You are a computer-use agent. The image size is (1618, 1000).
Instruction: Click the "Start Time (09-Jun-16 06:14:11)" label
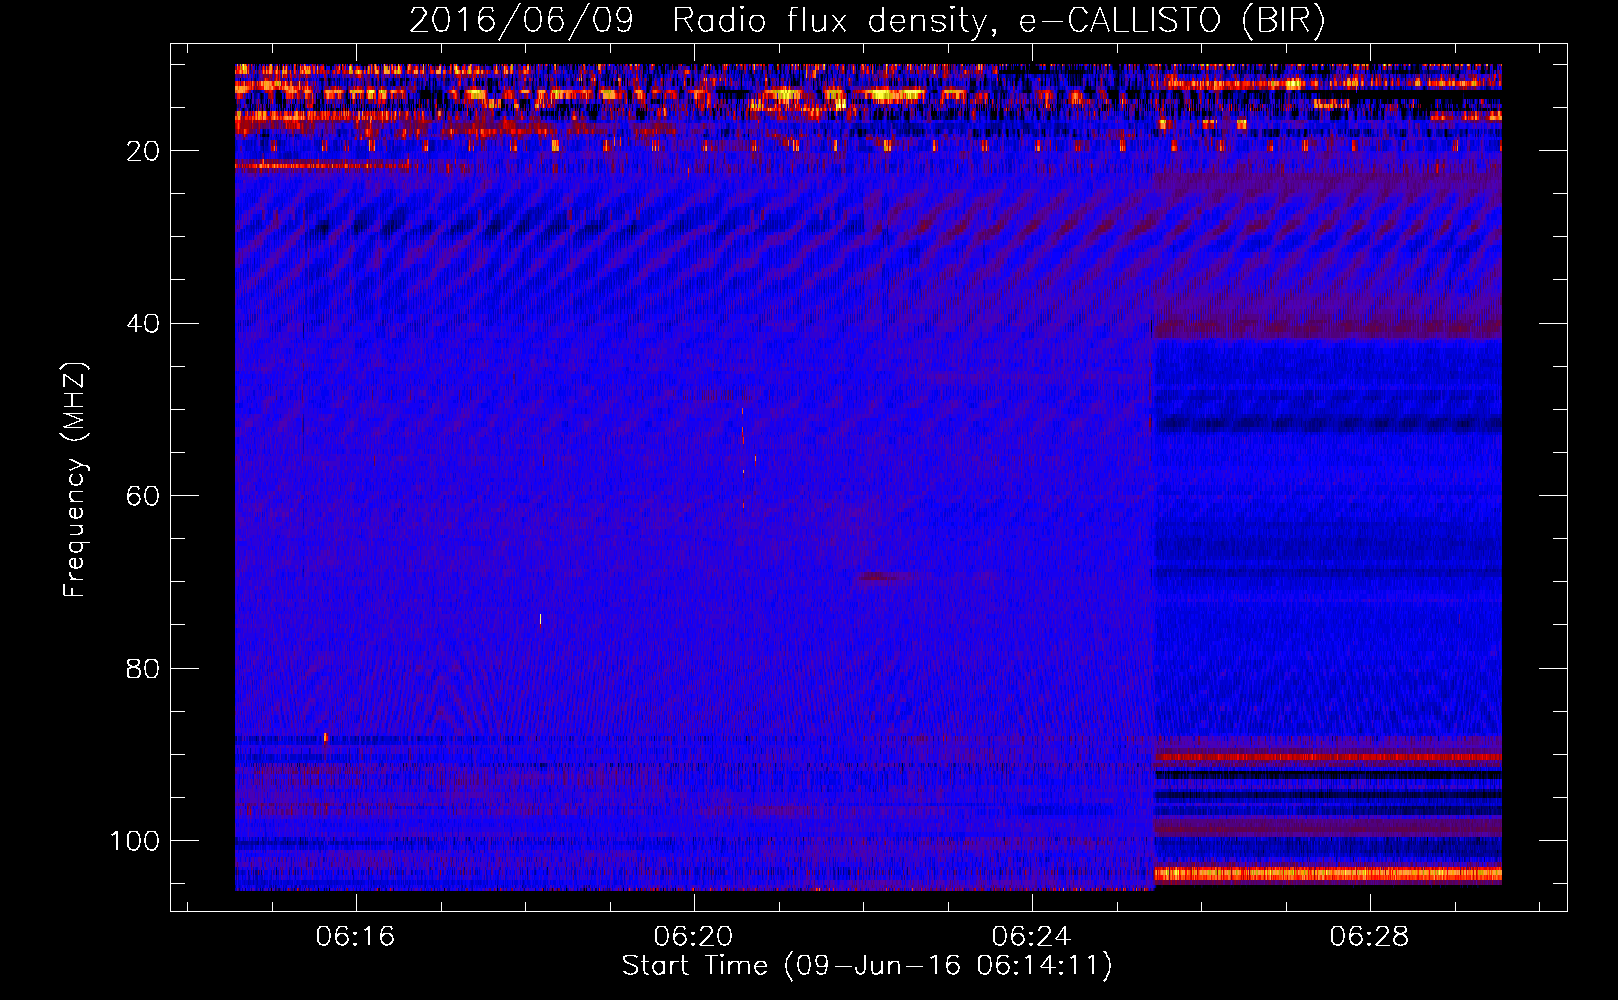tap(867, 966)
